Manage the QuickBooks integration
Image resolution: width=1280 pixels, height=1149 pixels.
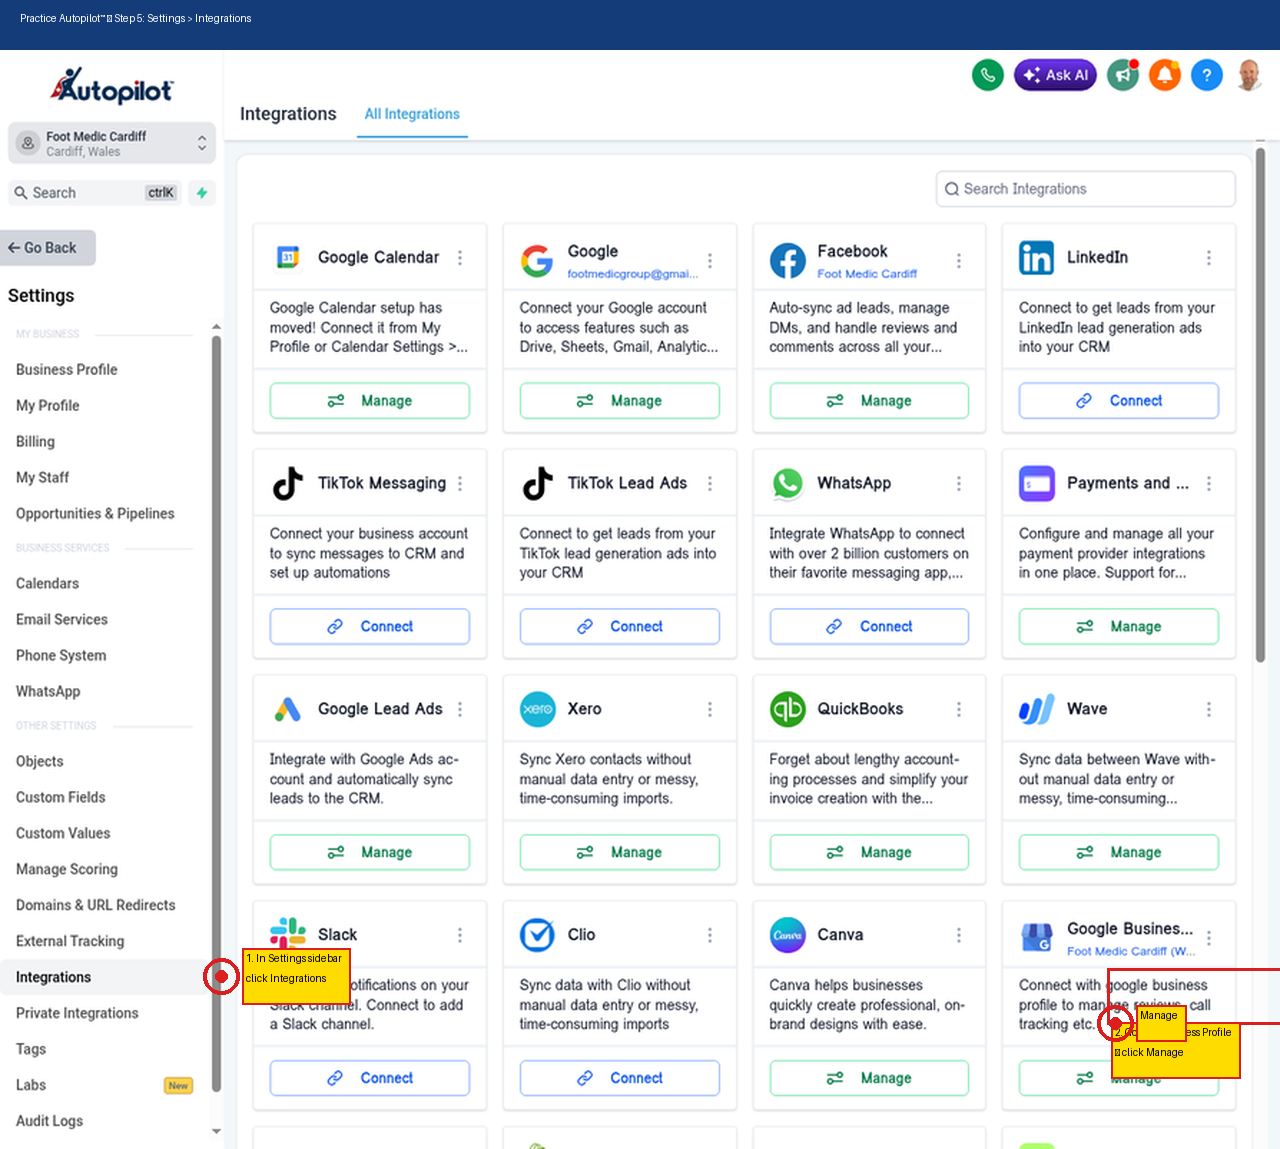click(869, 853)
